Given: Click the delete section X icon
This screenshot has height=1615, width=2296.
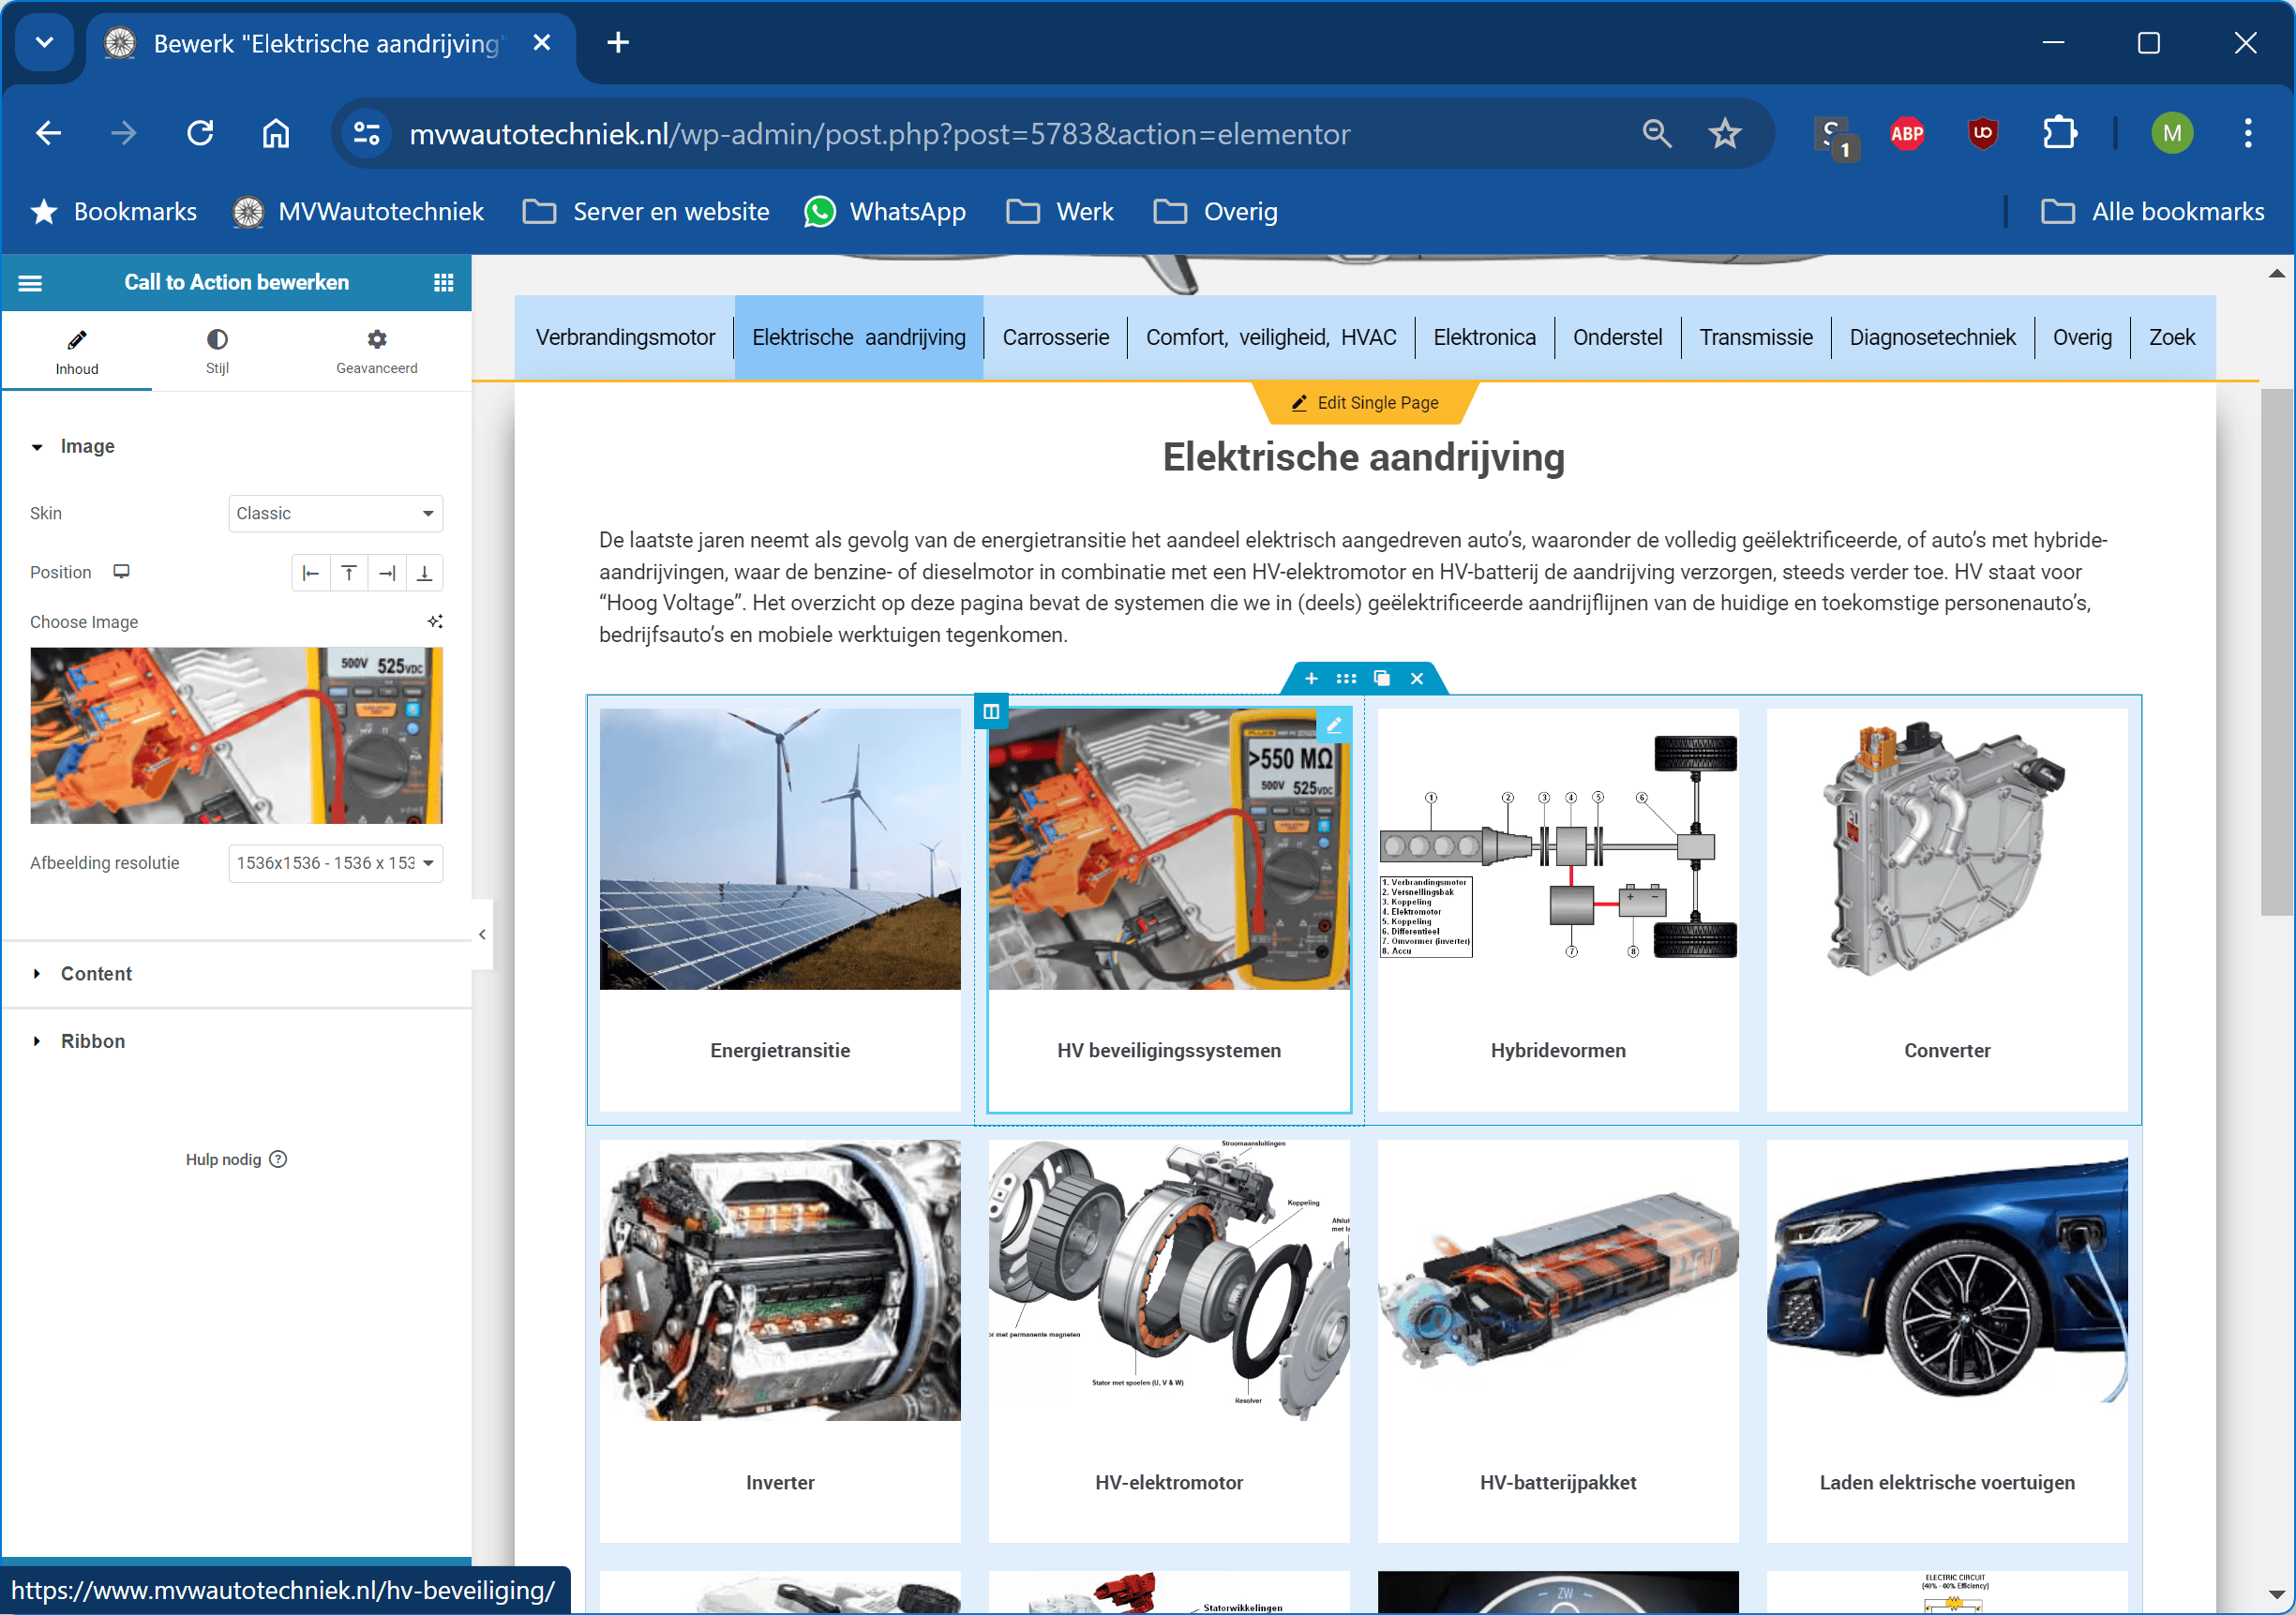Looking at the screenshot, I should tap(1417, 678).
